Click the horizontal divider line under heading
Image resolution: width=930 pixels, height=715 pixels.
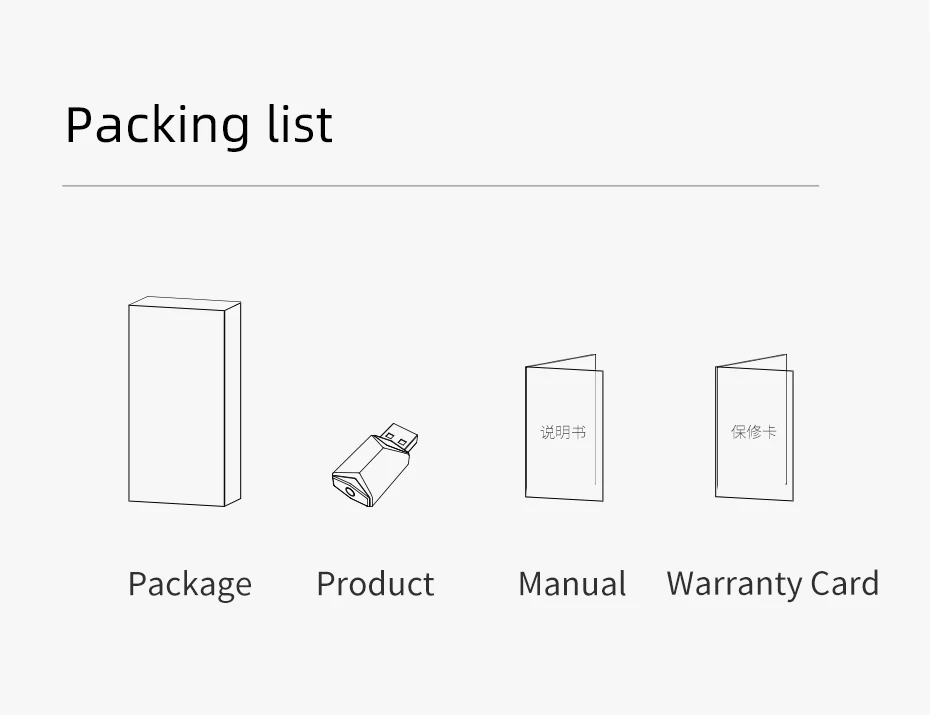[440, 186]
